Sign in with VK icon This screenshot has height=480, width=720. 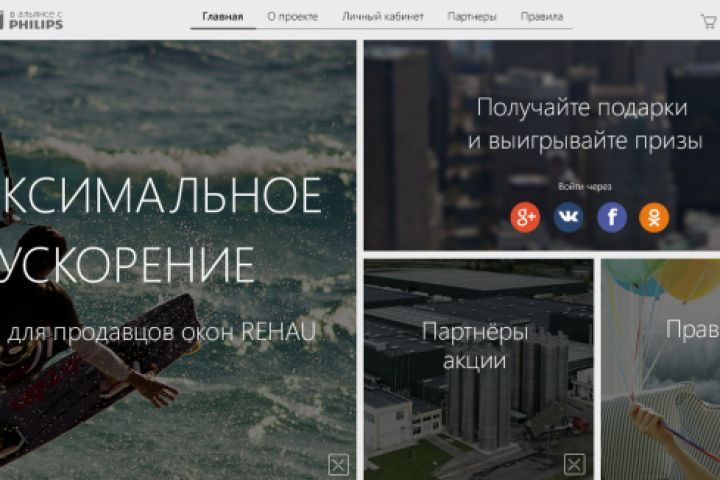click(x=568, y=217)
